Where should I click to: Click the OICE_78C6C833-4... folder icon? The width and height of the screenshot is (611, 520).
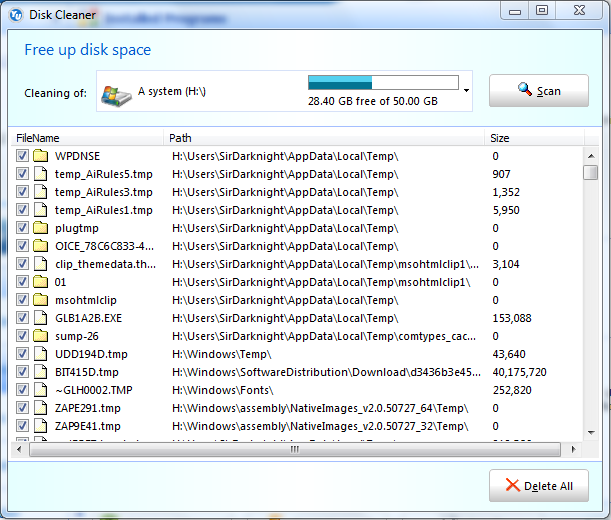pyautogui.click(x=41, y=246)
